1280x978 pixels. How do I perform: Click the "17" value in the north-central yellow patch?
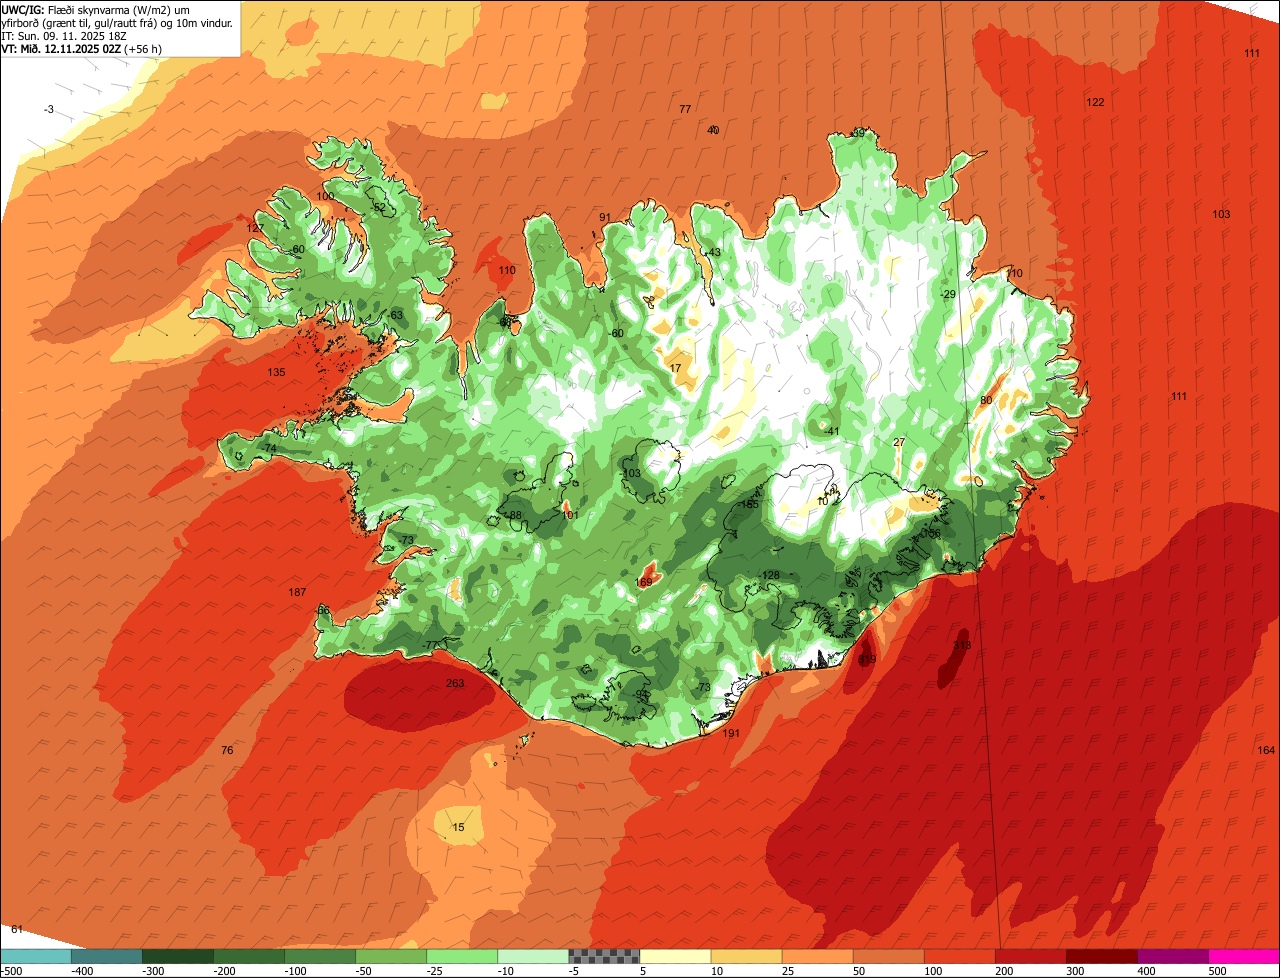coord(676,369)
